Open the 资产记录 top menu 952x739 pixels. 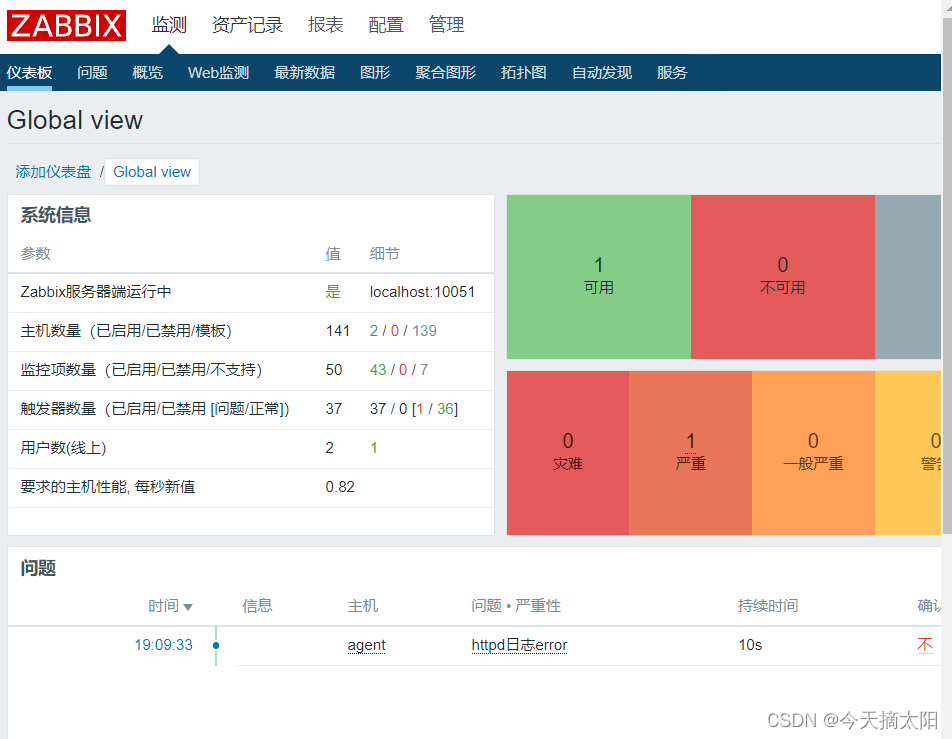(x=247, y=25)
